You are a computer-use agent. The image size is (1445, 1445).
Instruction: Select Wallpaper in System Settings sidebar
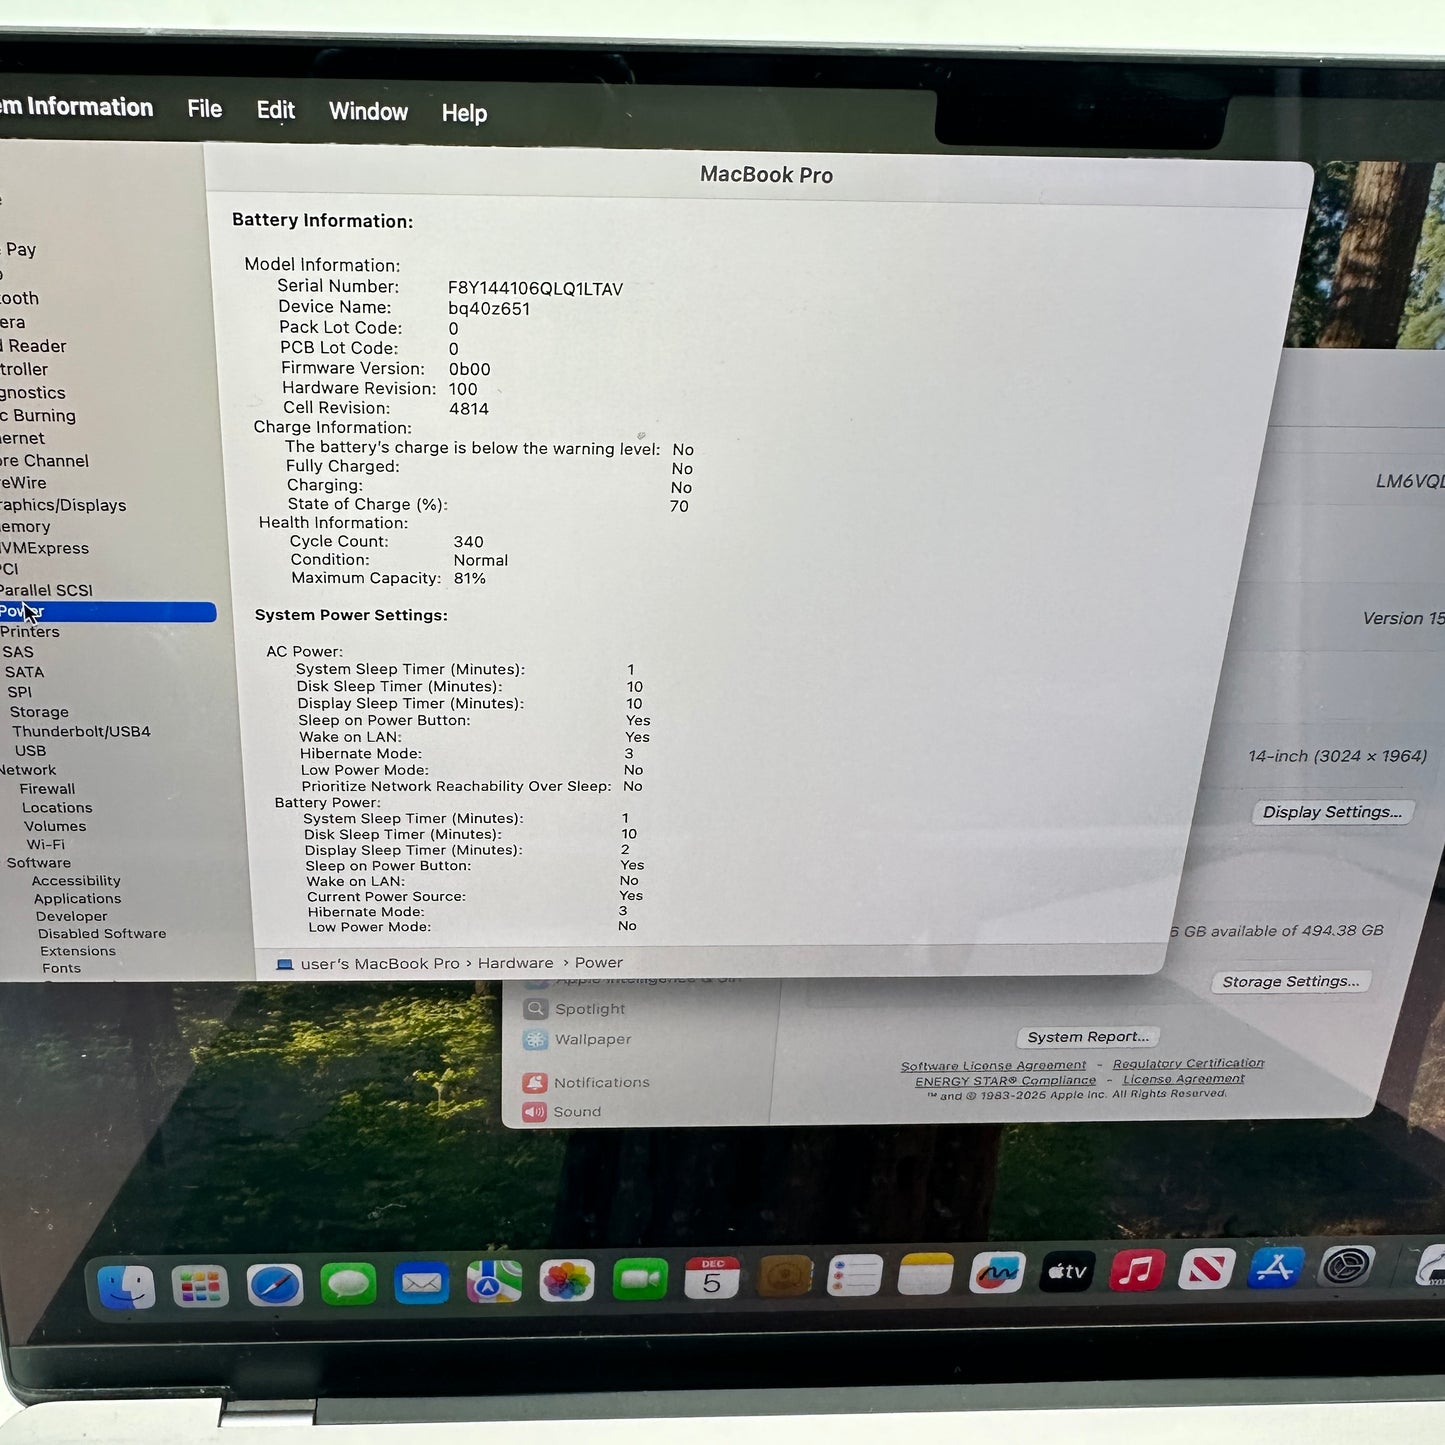click(592, 1040)
